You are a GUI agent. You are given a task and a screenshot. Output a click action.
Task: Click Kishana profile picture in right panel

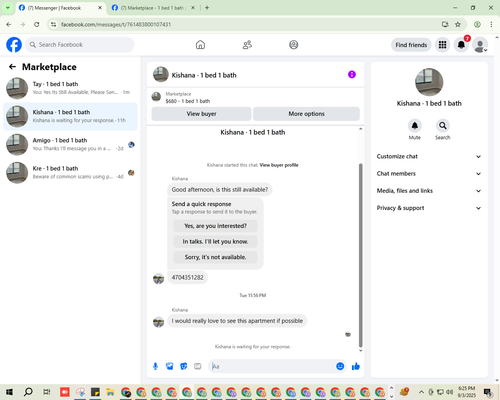click(429, 82)
